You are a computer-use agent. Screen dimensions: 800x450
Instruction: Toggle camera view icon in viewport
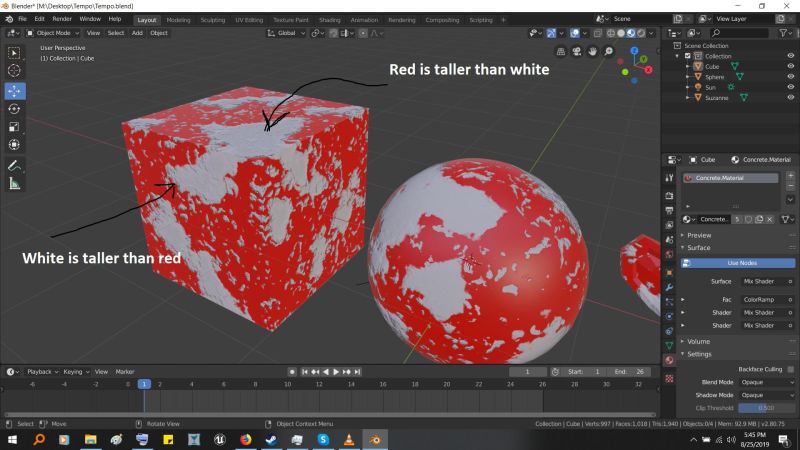577,52
